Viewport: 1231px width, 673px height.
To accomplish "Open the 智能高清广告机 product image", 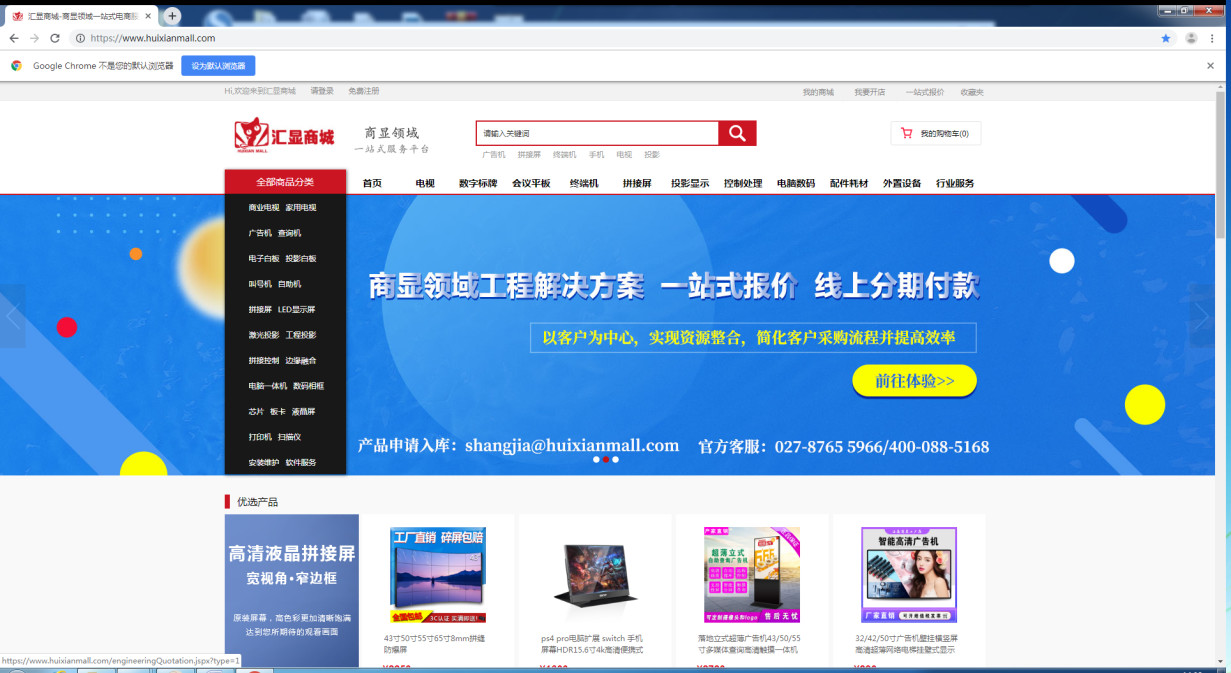I will (x=909, y=575).
